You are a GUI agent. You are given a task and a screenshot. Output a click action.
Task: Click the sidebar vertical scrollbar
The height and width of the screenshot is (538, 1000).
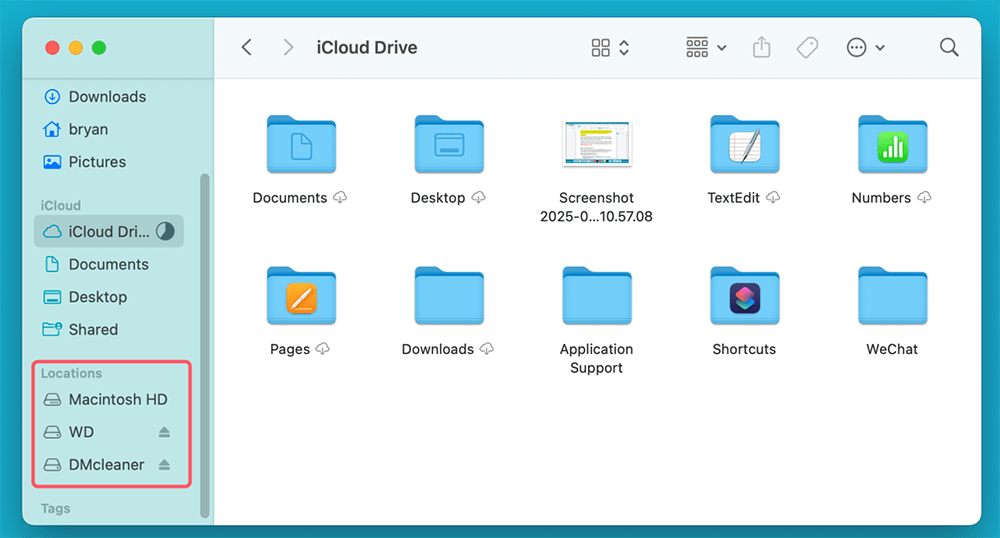click(x=205, y=345)
